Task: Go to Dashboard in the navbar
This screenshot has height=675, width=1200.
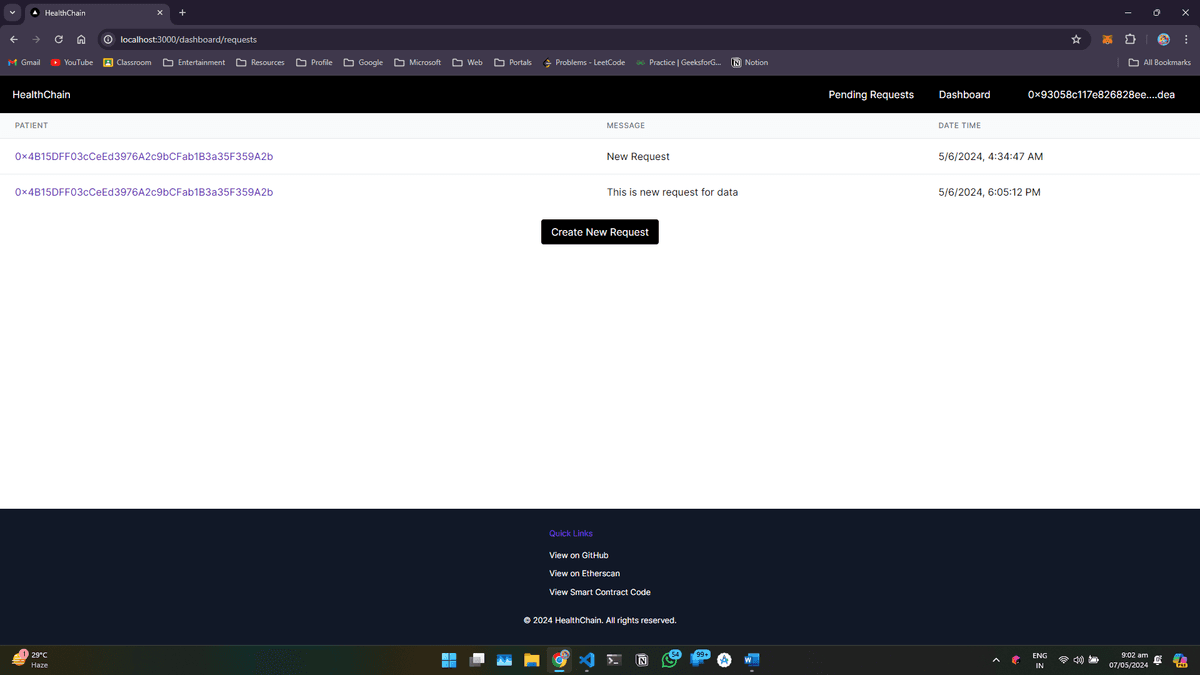Action: 964,95
